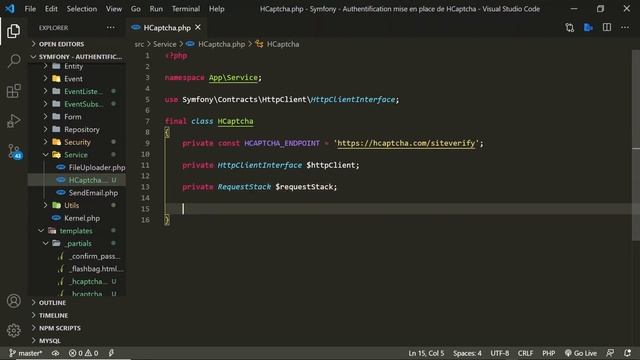Change language mode via PHP

[549, 353]
